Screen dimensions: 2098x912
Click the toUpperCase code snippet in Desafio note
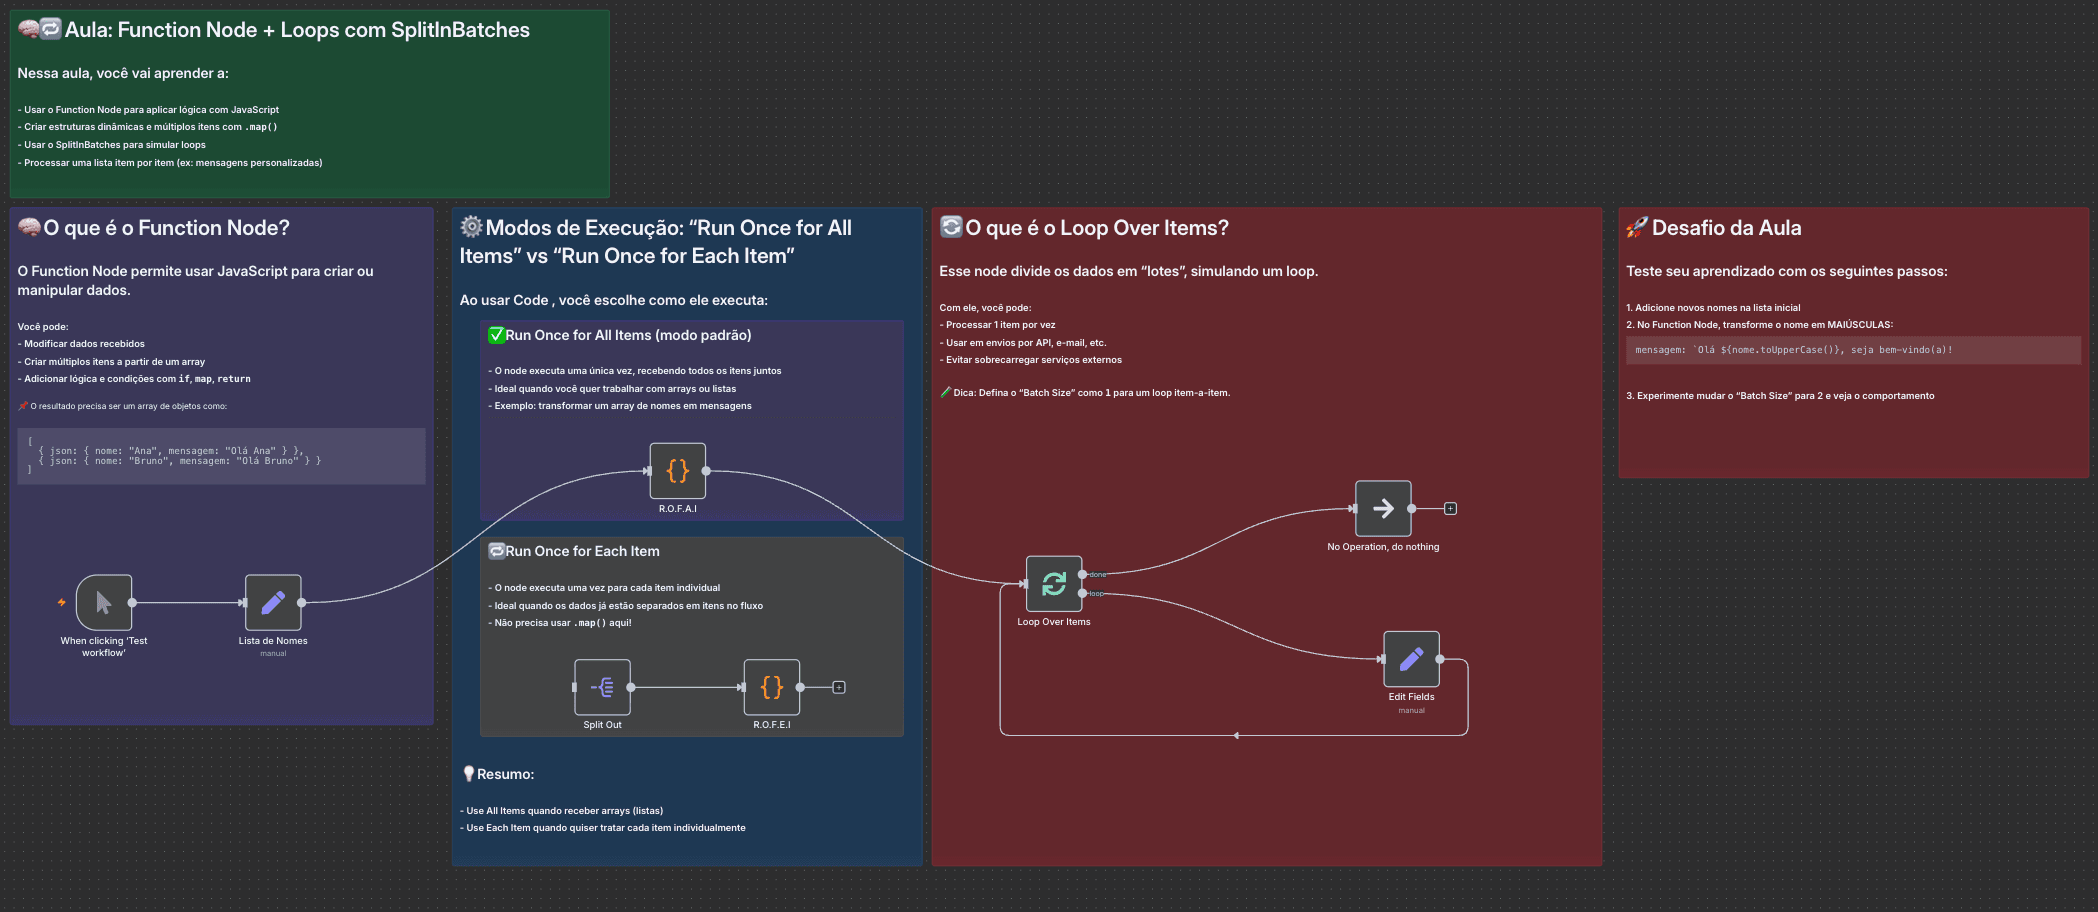click(x=1793, y=350)
